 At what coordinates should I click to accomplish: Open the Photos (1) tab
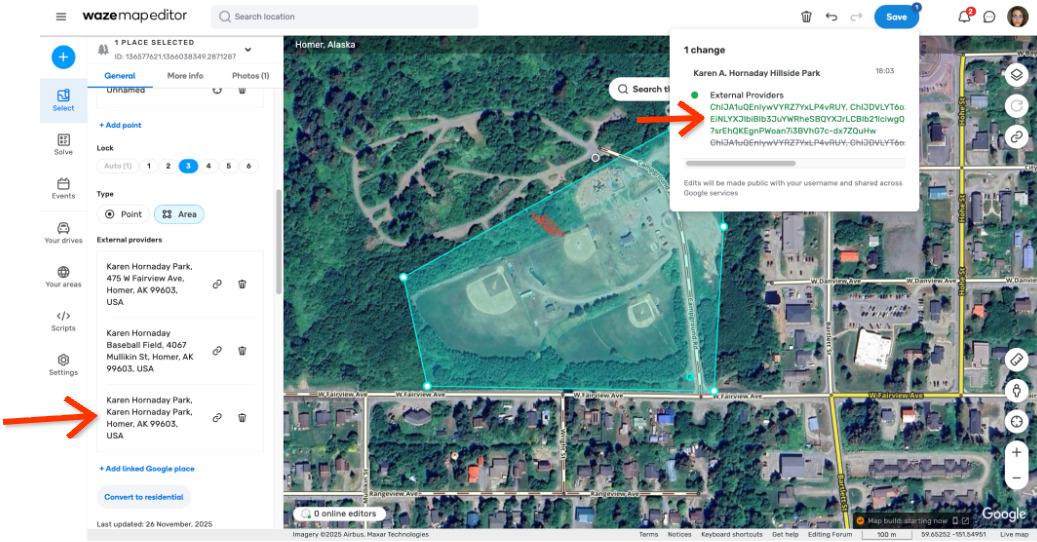point(250,76)
